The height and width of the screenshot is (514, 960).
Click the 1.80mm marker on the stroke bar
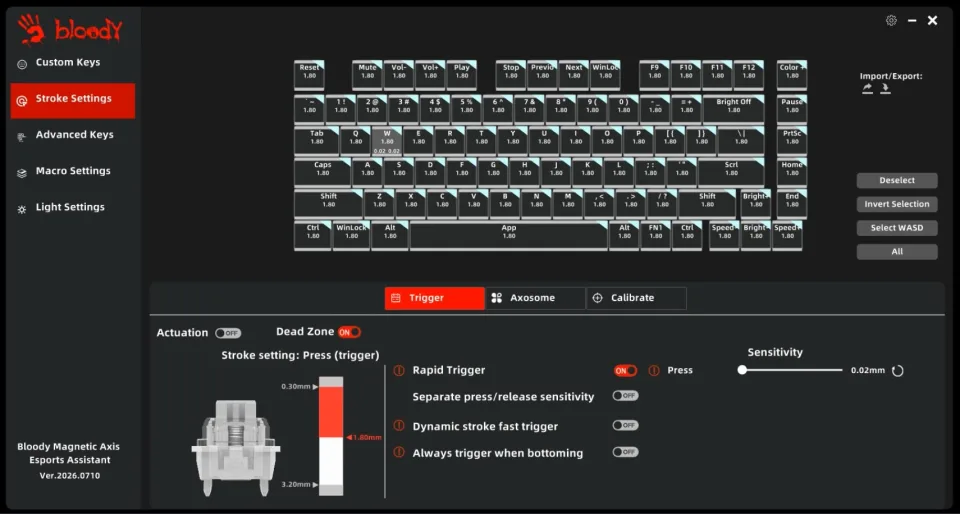(364, 438)
